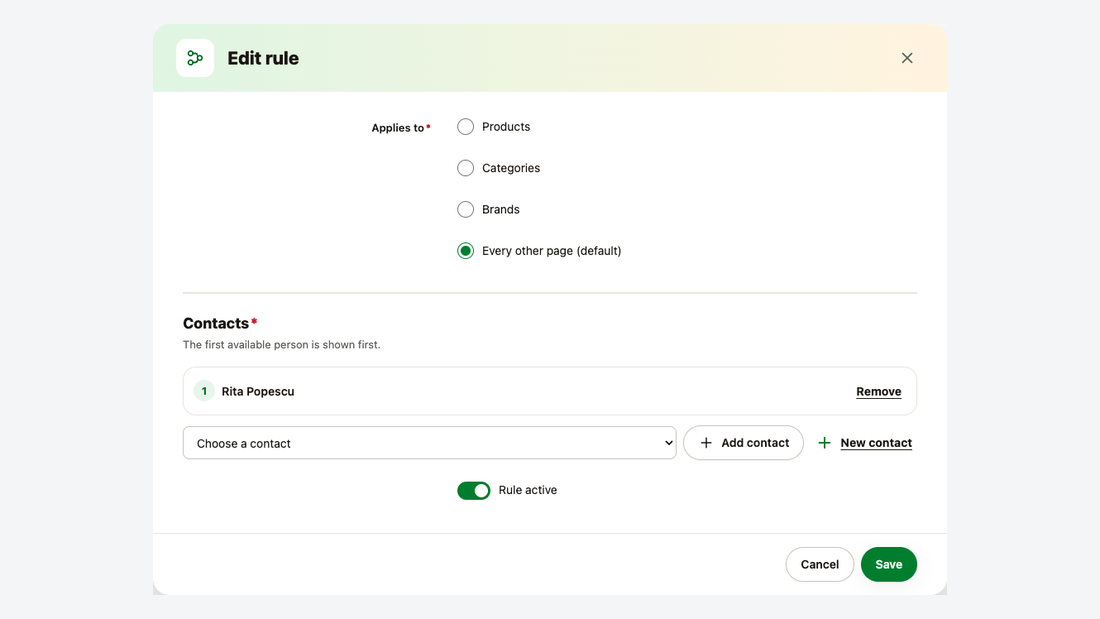The height and width of the screenshot is (619, 1100).
Task: Click the New contact link
Action: tap(876, 443)
